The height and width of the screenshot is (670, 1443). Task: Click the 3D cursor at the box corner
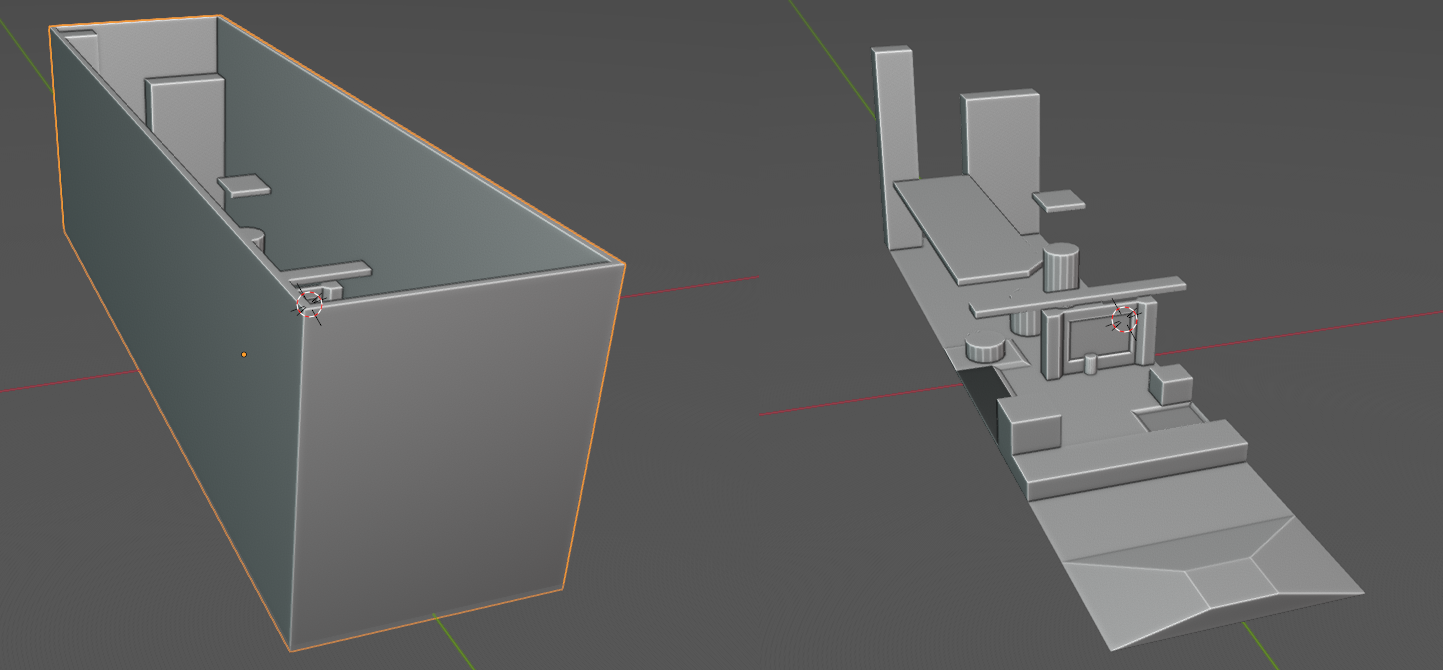point(310,303)
